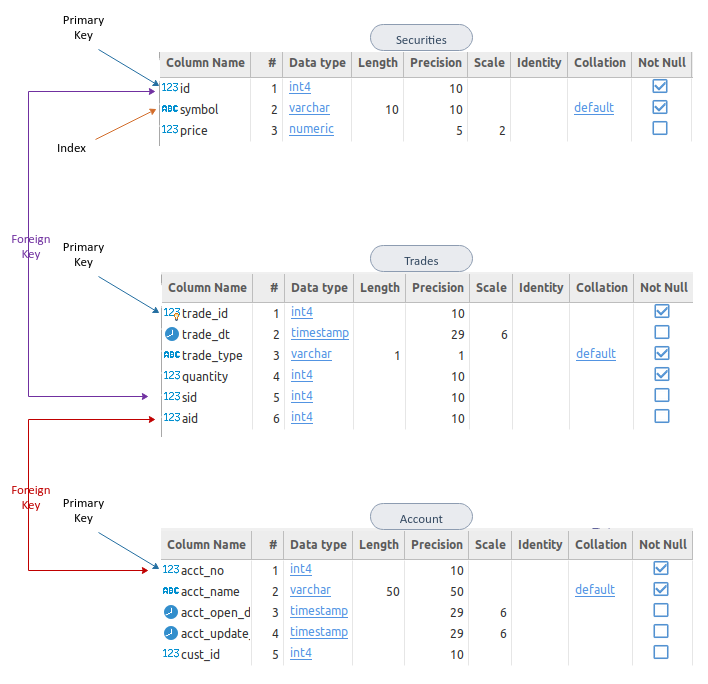Click the ABC icon beside acct_name
This screenshot has height=684, width=708.
170,591
